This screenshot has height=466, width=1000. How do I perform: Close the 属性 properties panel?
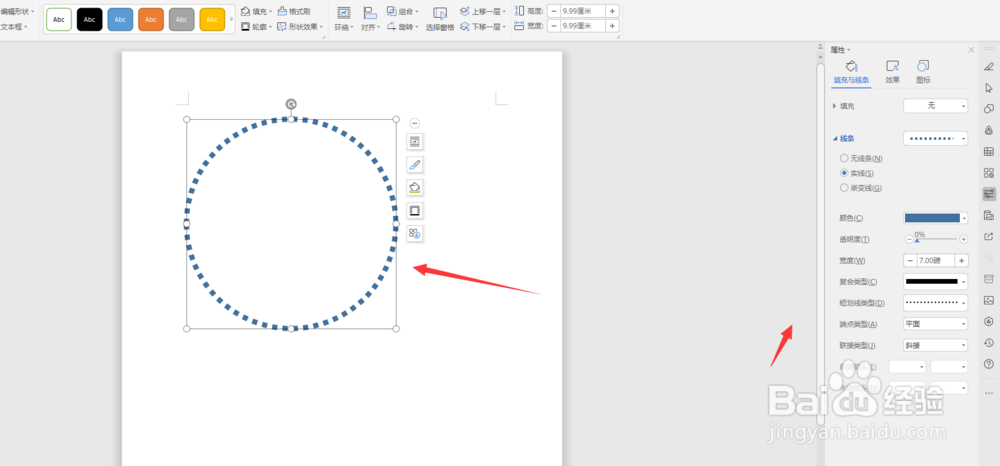971,50
